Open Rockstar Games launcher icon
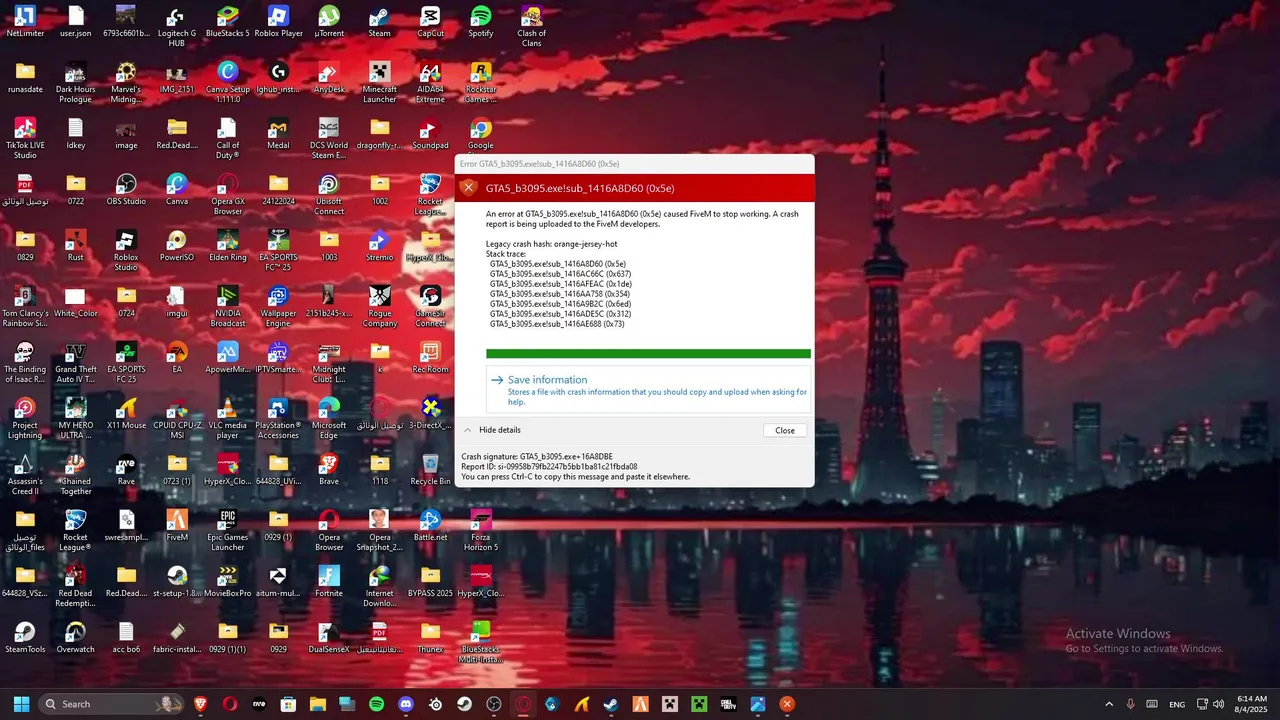Screen dimensions: 1280x720 [481, 82]
